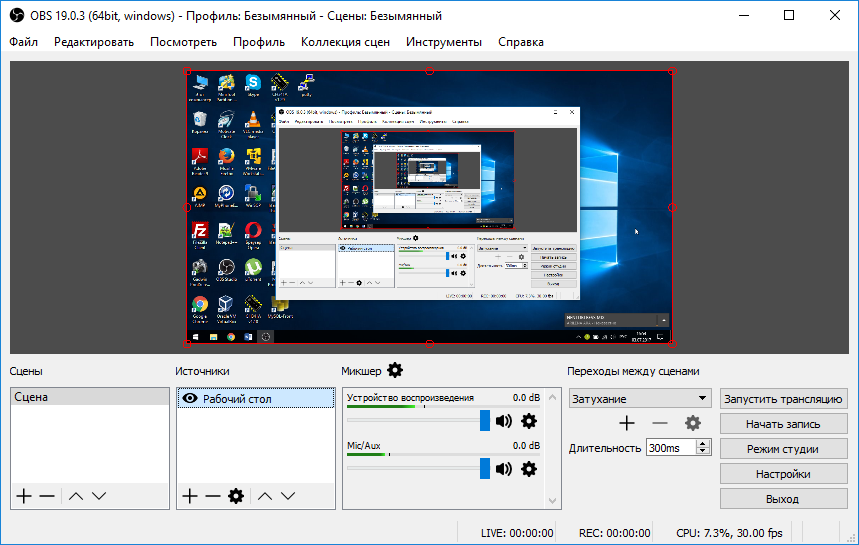Screen dimensions: 859x545
Task: Click Google Chrome icon in preview desktop
Action: point(200,304)
